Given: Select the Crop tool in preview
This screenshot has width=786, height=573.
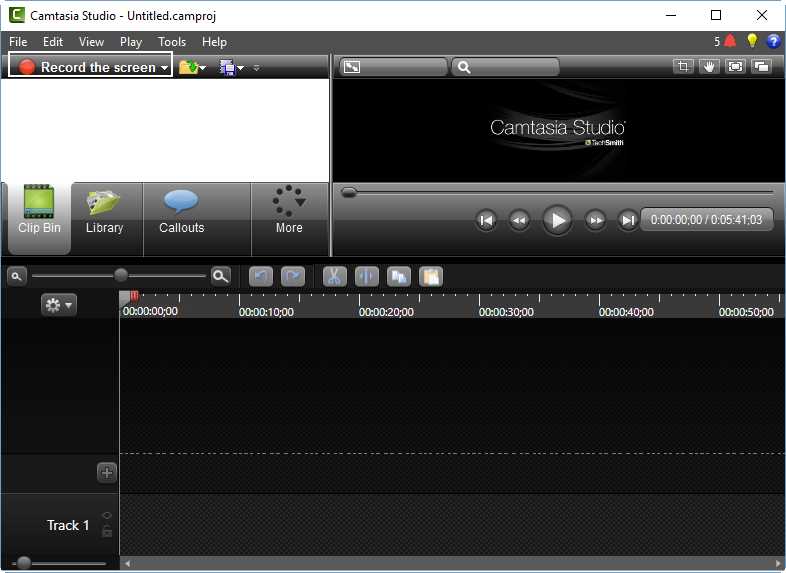Looking at the screenshot, I should (x=683, y=66).
